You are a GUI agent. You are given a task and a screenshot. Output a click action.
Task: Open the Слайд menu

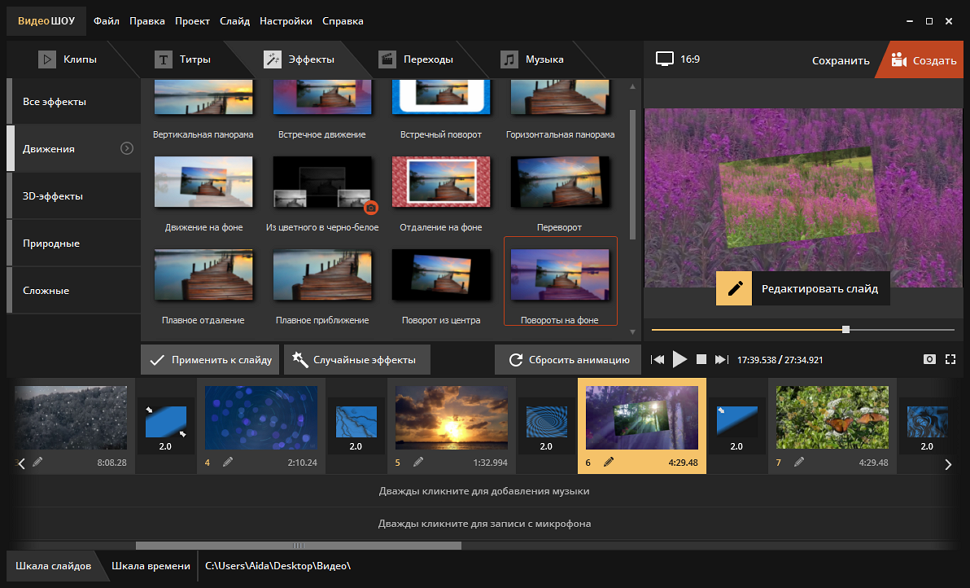(x=233, y=21)
